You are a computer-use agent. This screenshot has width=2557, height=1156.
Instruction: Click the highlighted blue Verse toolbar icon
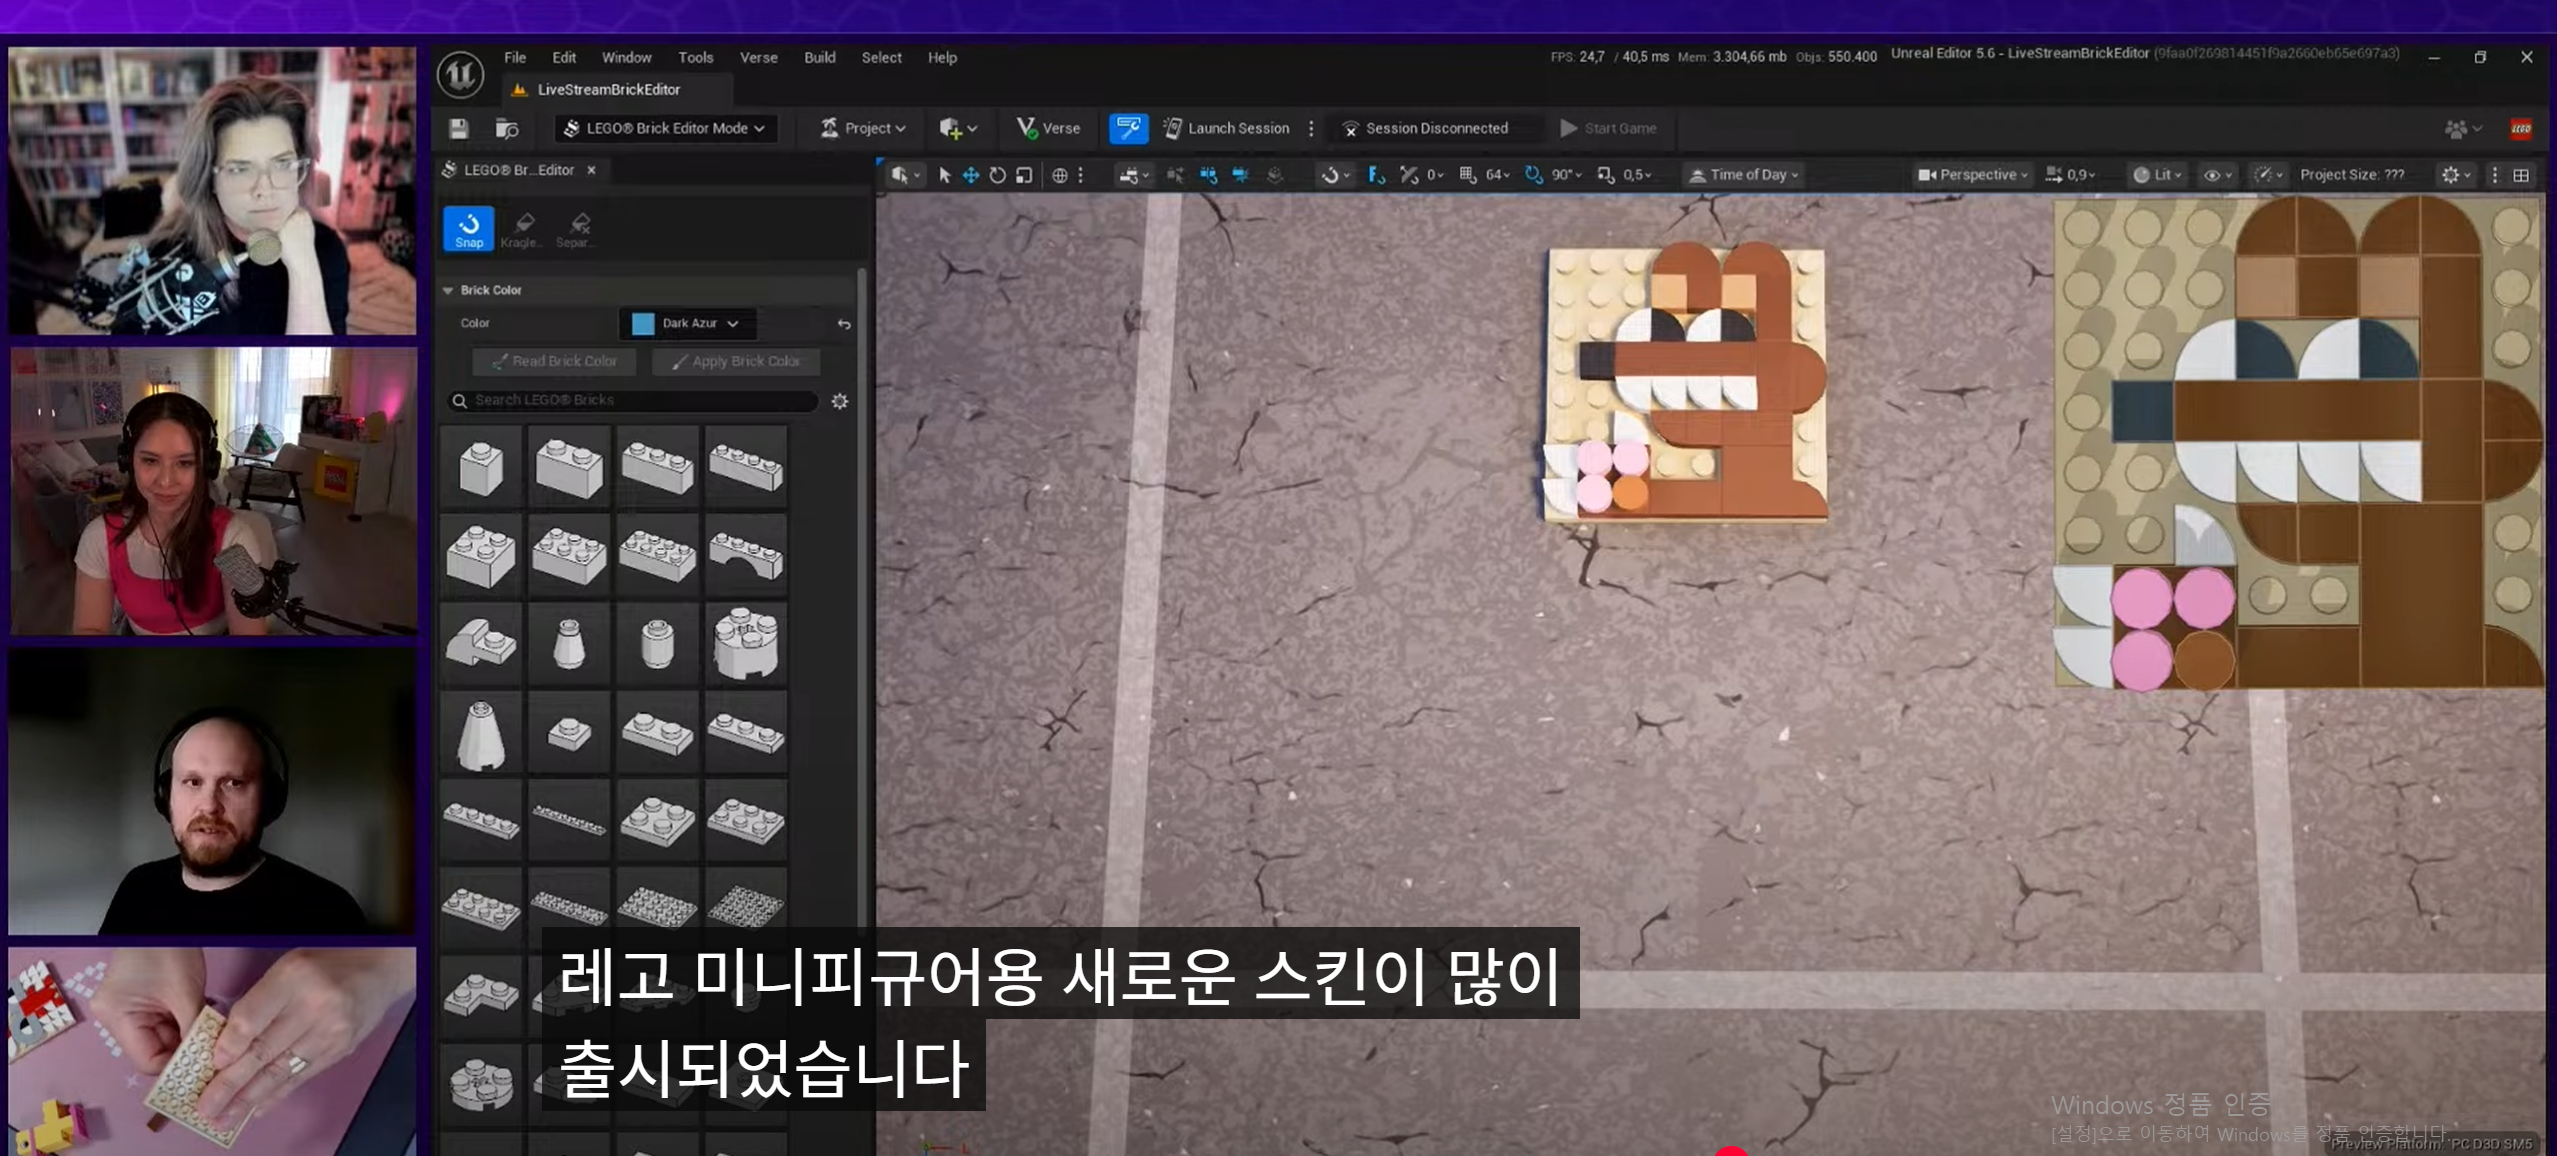pyautogui.click(x=1128, y=128)
